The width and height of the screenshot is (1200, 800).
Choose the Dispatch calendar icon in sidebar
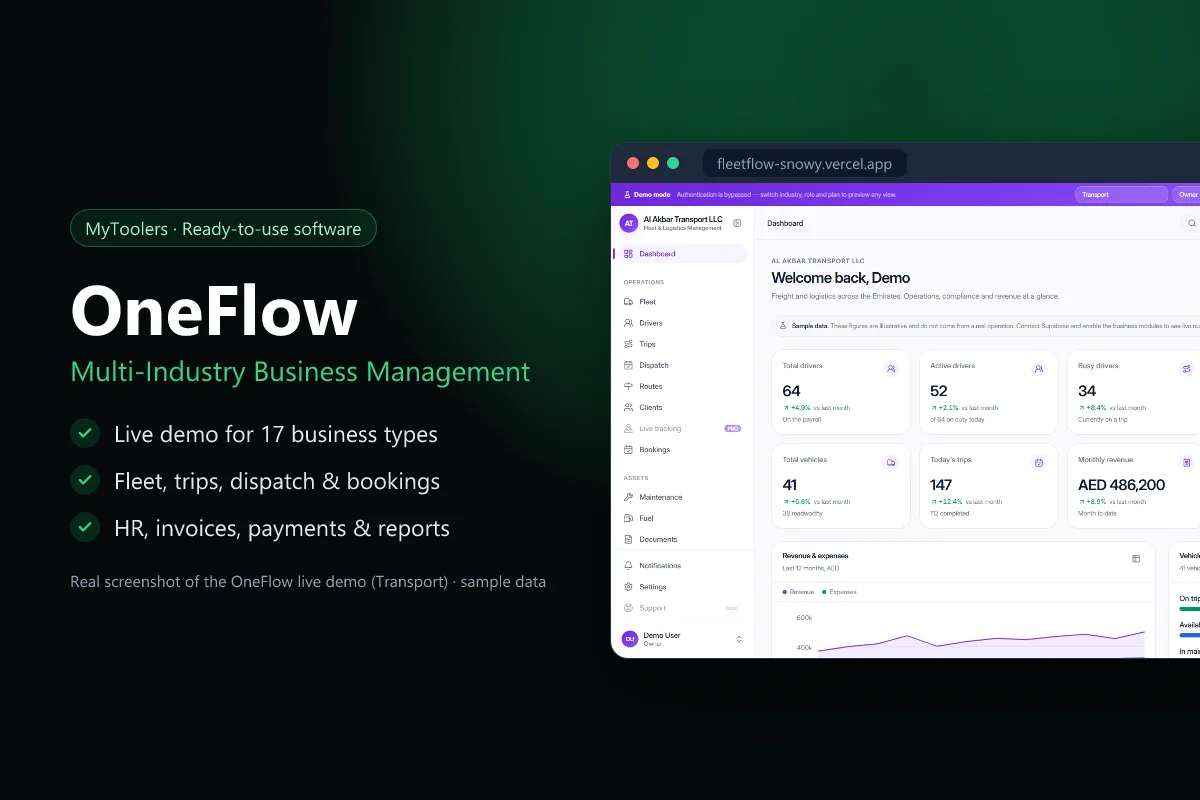point(628,365)
